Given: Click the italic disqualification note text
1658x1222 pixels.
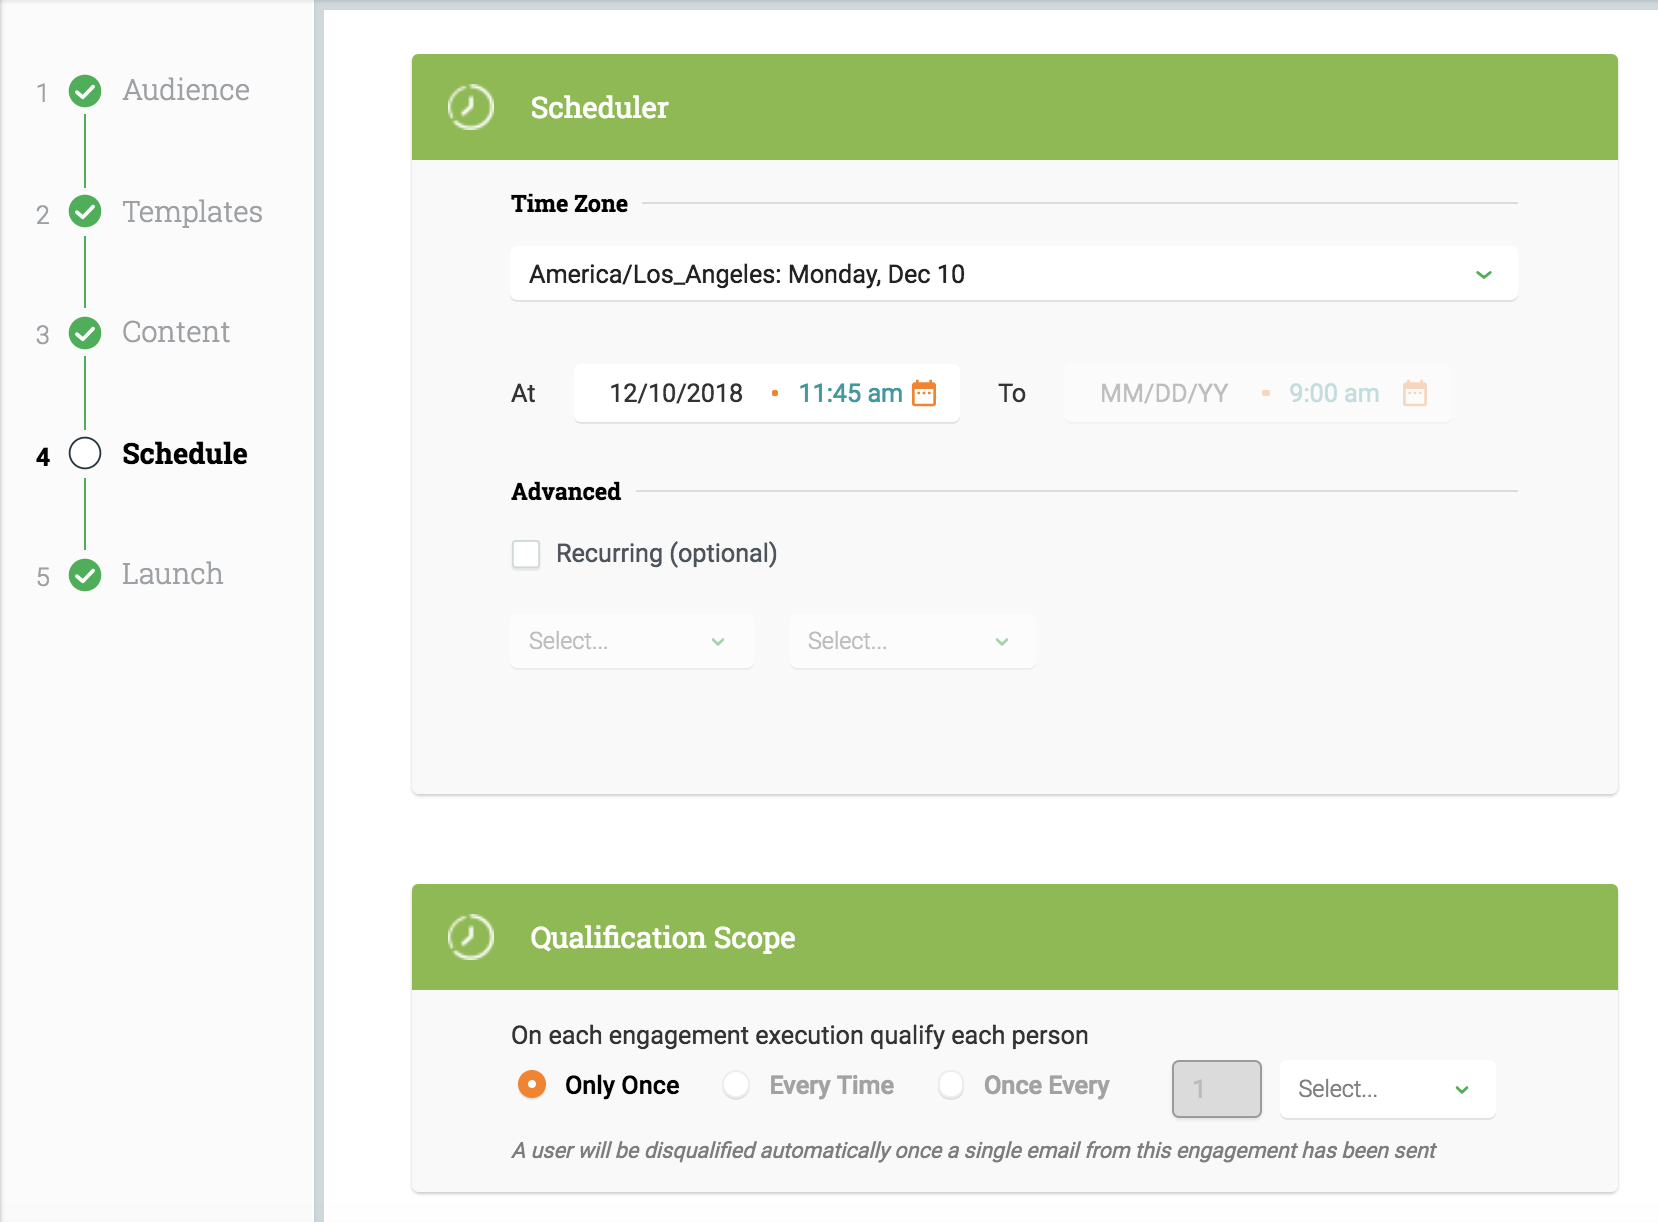Looking at the screenshot, I should 974,1151.
